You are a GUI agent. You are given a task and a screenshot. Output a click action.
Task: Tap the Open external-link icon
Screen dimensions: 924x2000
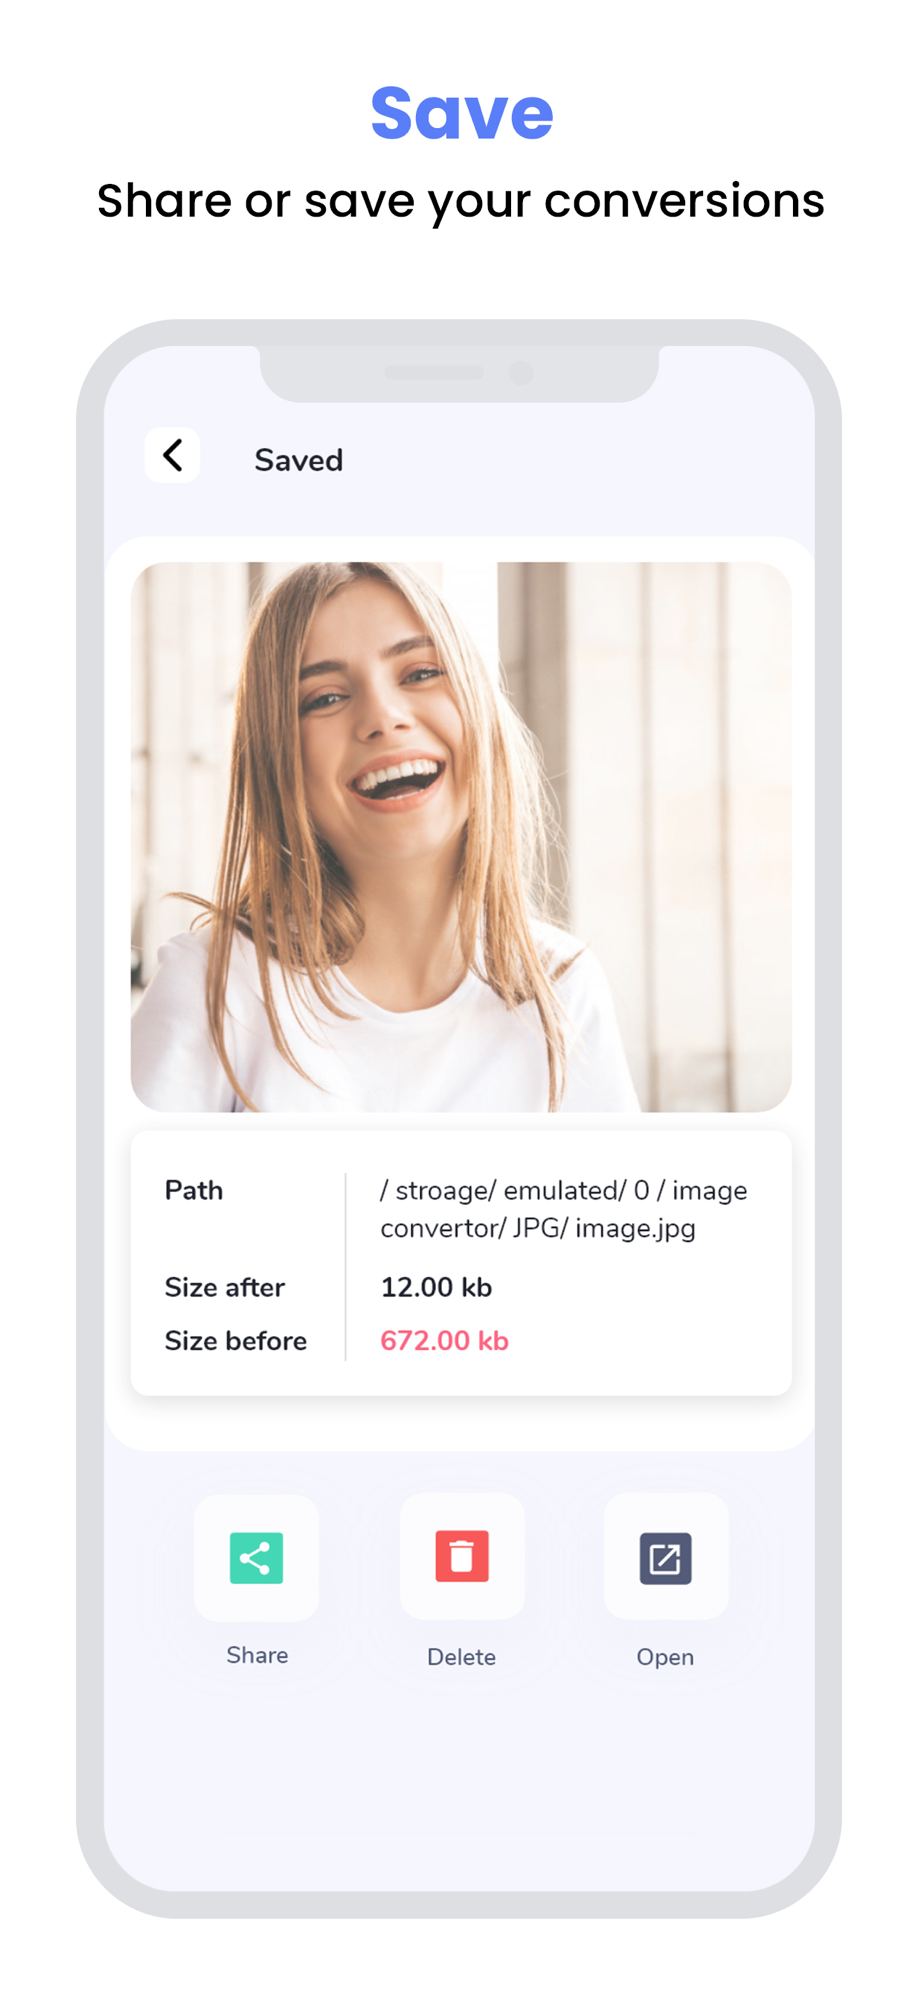pos(665,1558)
